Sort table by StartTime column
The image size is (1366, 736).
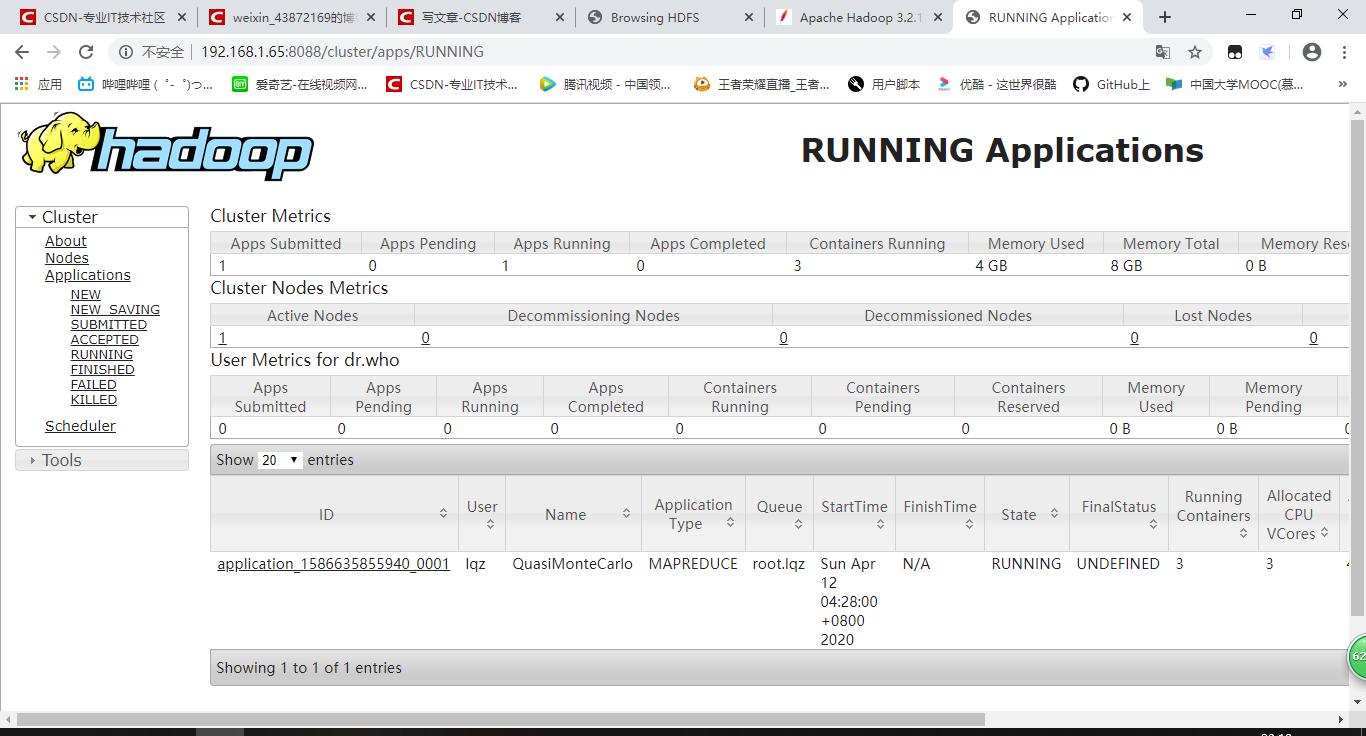880,524
